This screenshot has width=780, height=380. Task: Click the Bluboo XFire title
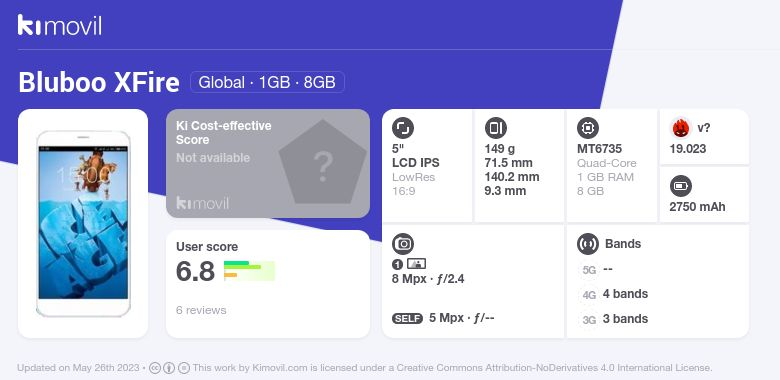[98, 83]
